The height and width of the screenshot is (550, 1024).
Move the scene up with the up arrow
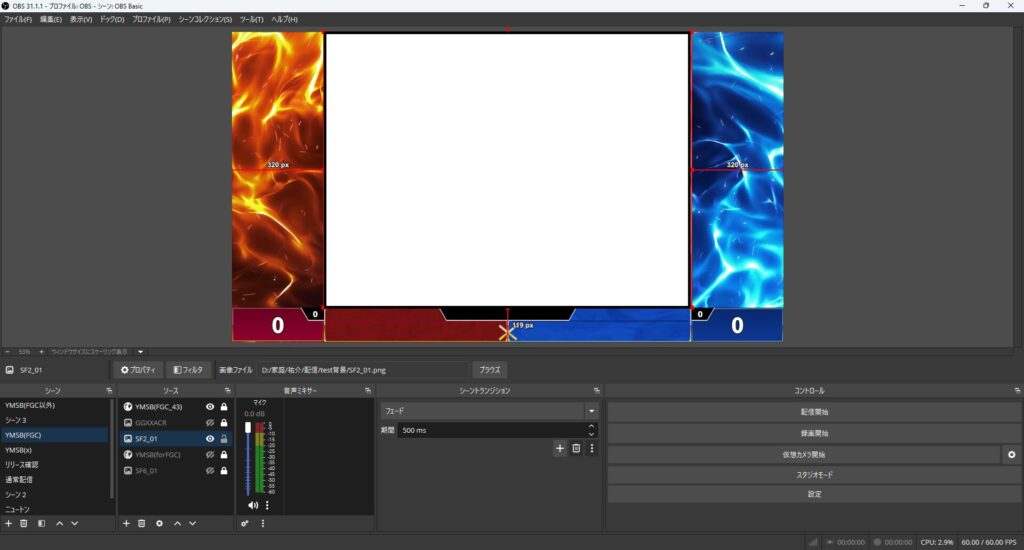coord(59,523)
